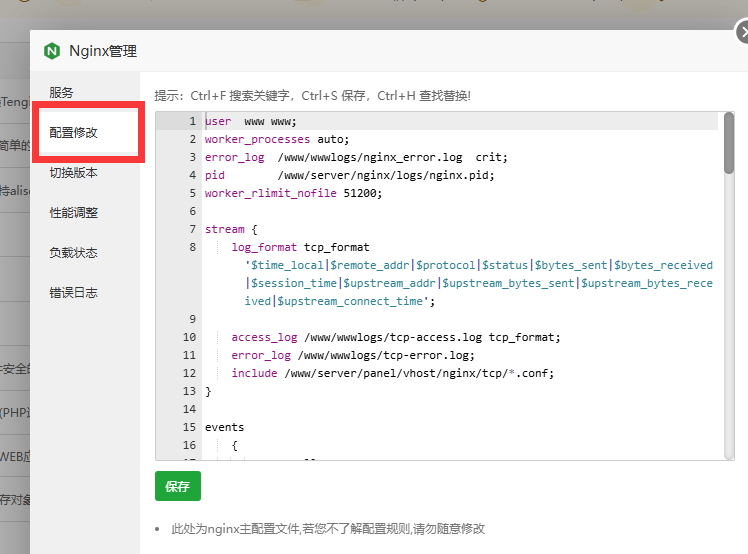Switch to the 切换版本 tab
The height and width of the screenshot is (554, 748).
(x=73, y=172)
